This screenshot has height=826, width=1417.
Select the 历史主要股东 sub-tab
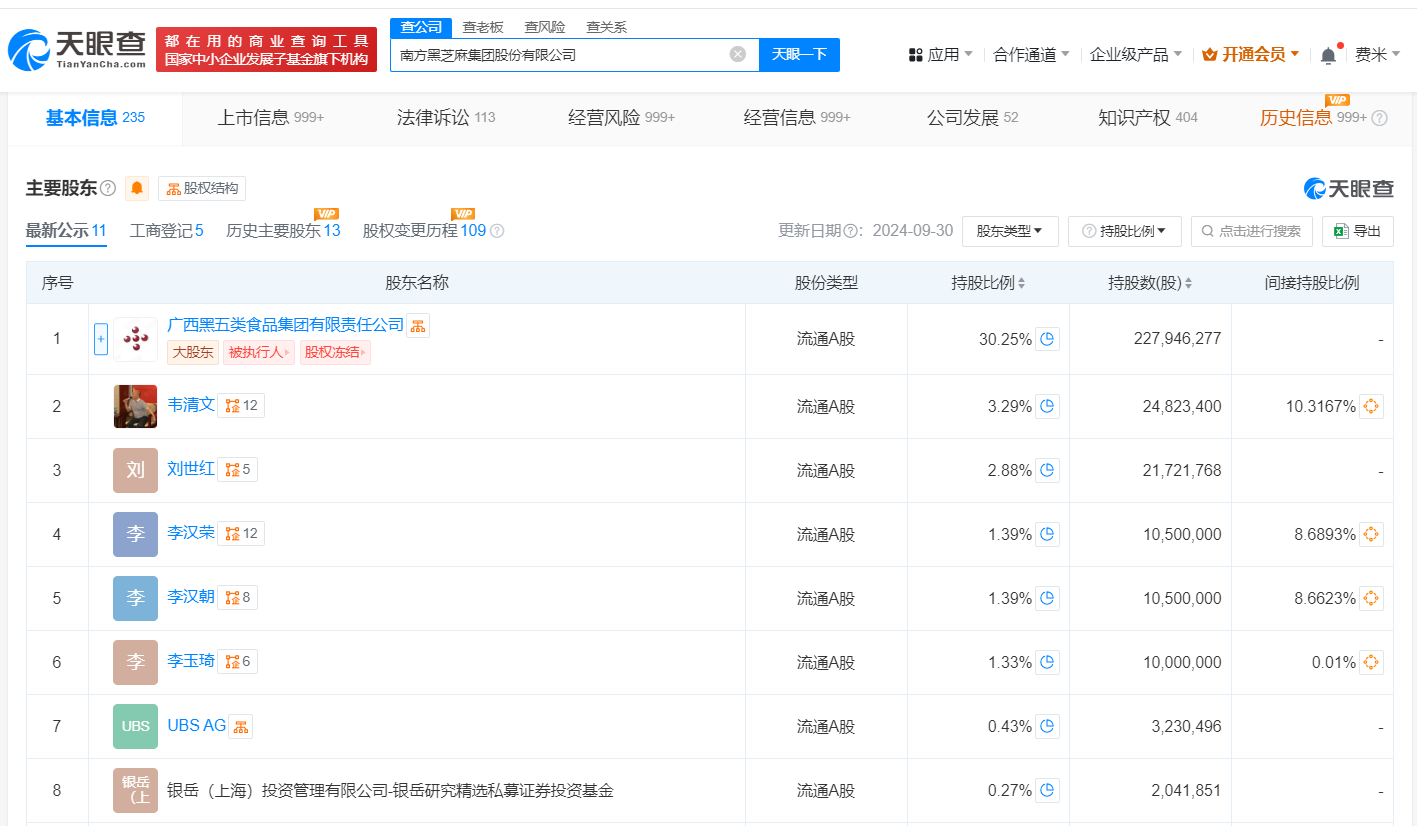coord(284,231)
